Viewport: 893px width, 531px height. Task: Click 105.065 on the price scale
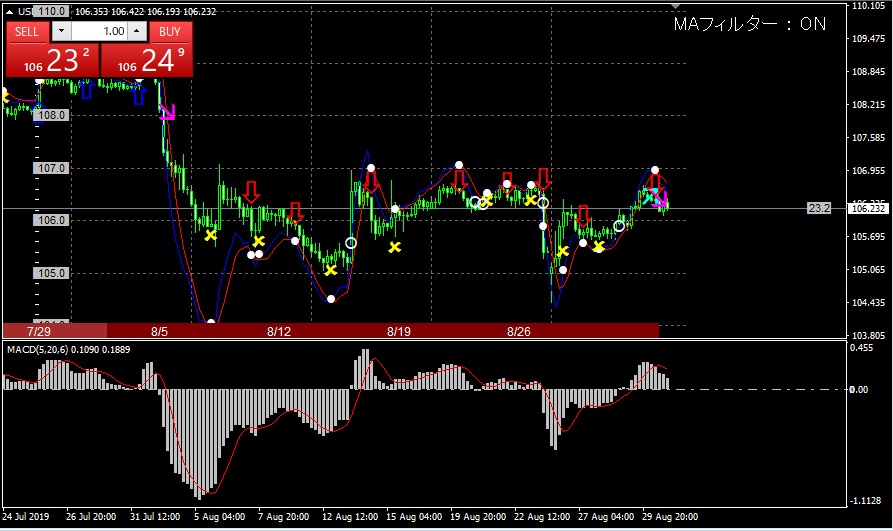tap(869, 269)
